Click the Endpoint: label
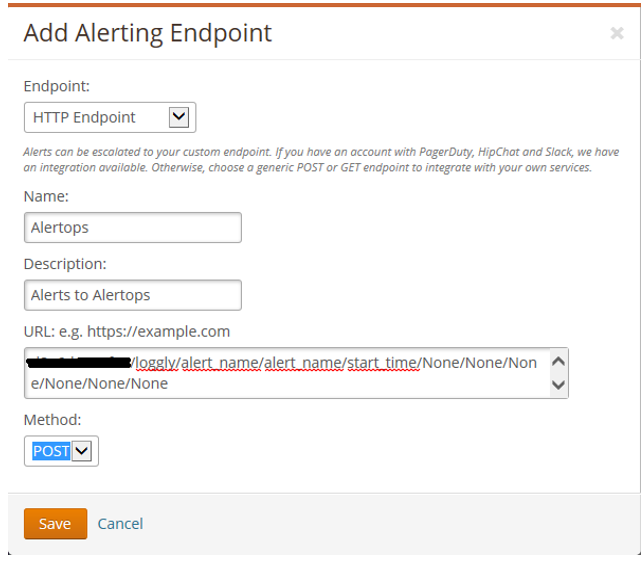Screen dimensions: 643x574 (57, 87)
